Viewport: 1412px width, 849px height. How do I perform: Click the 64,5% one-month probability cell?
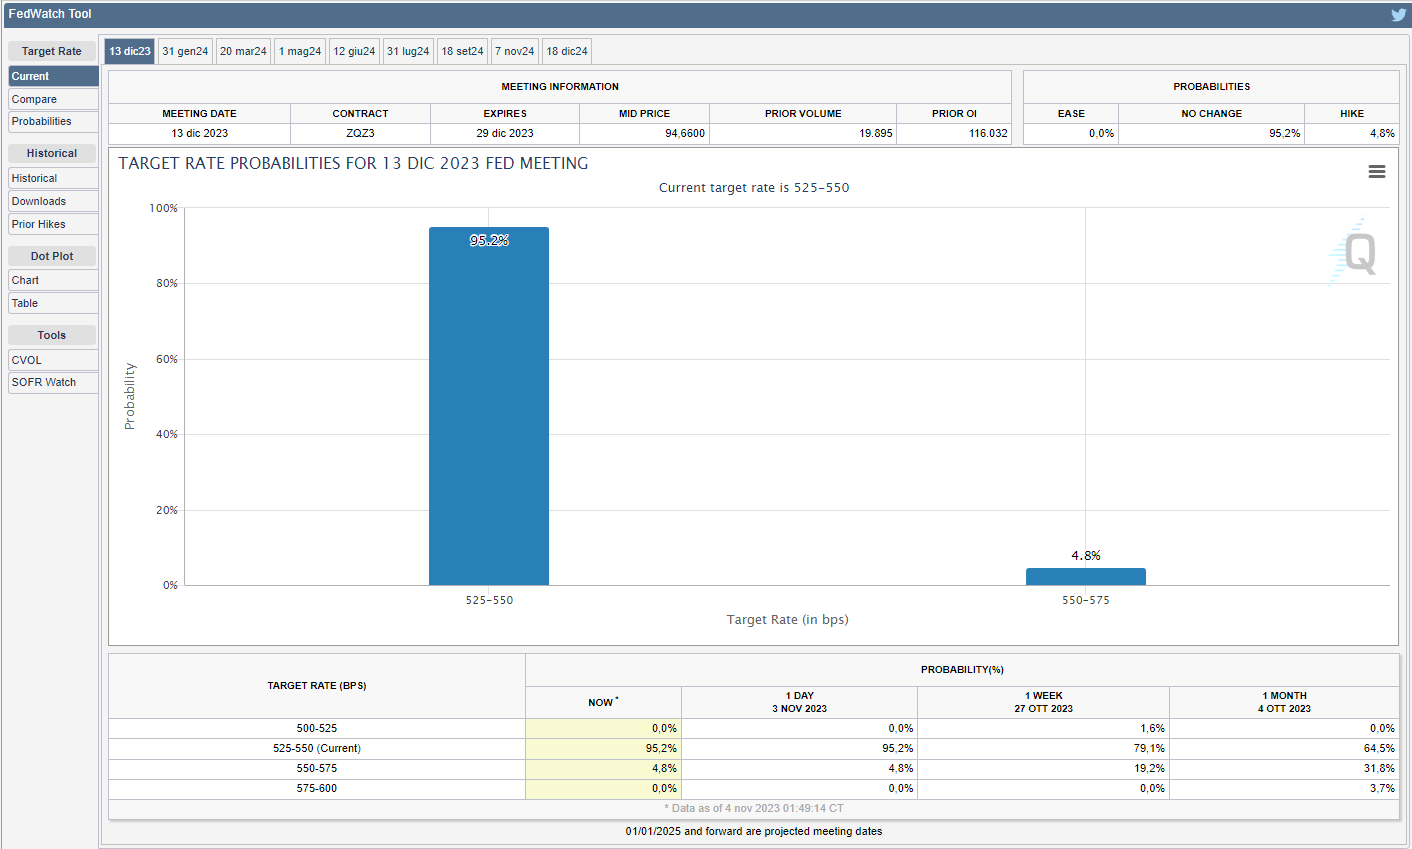point(1284,748)
